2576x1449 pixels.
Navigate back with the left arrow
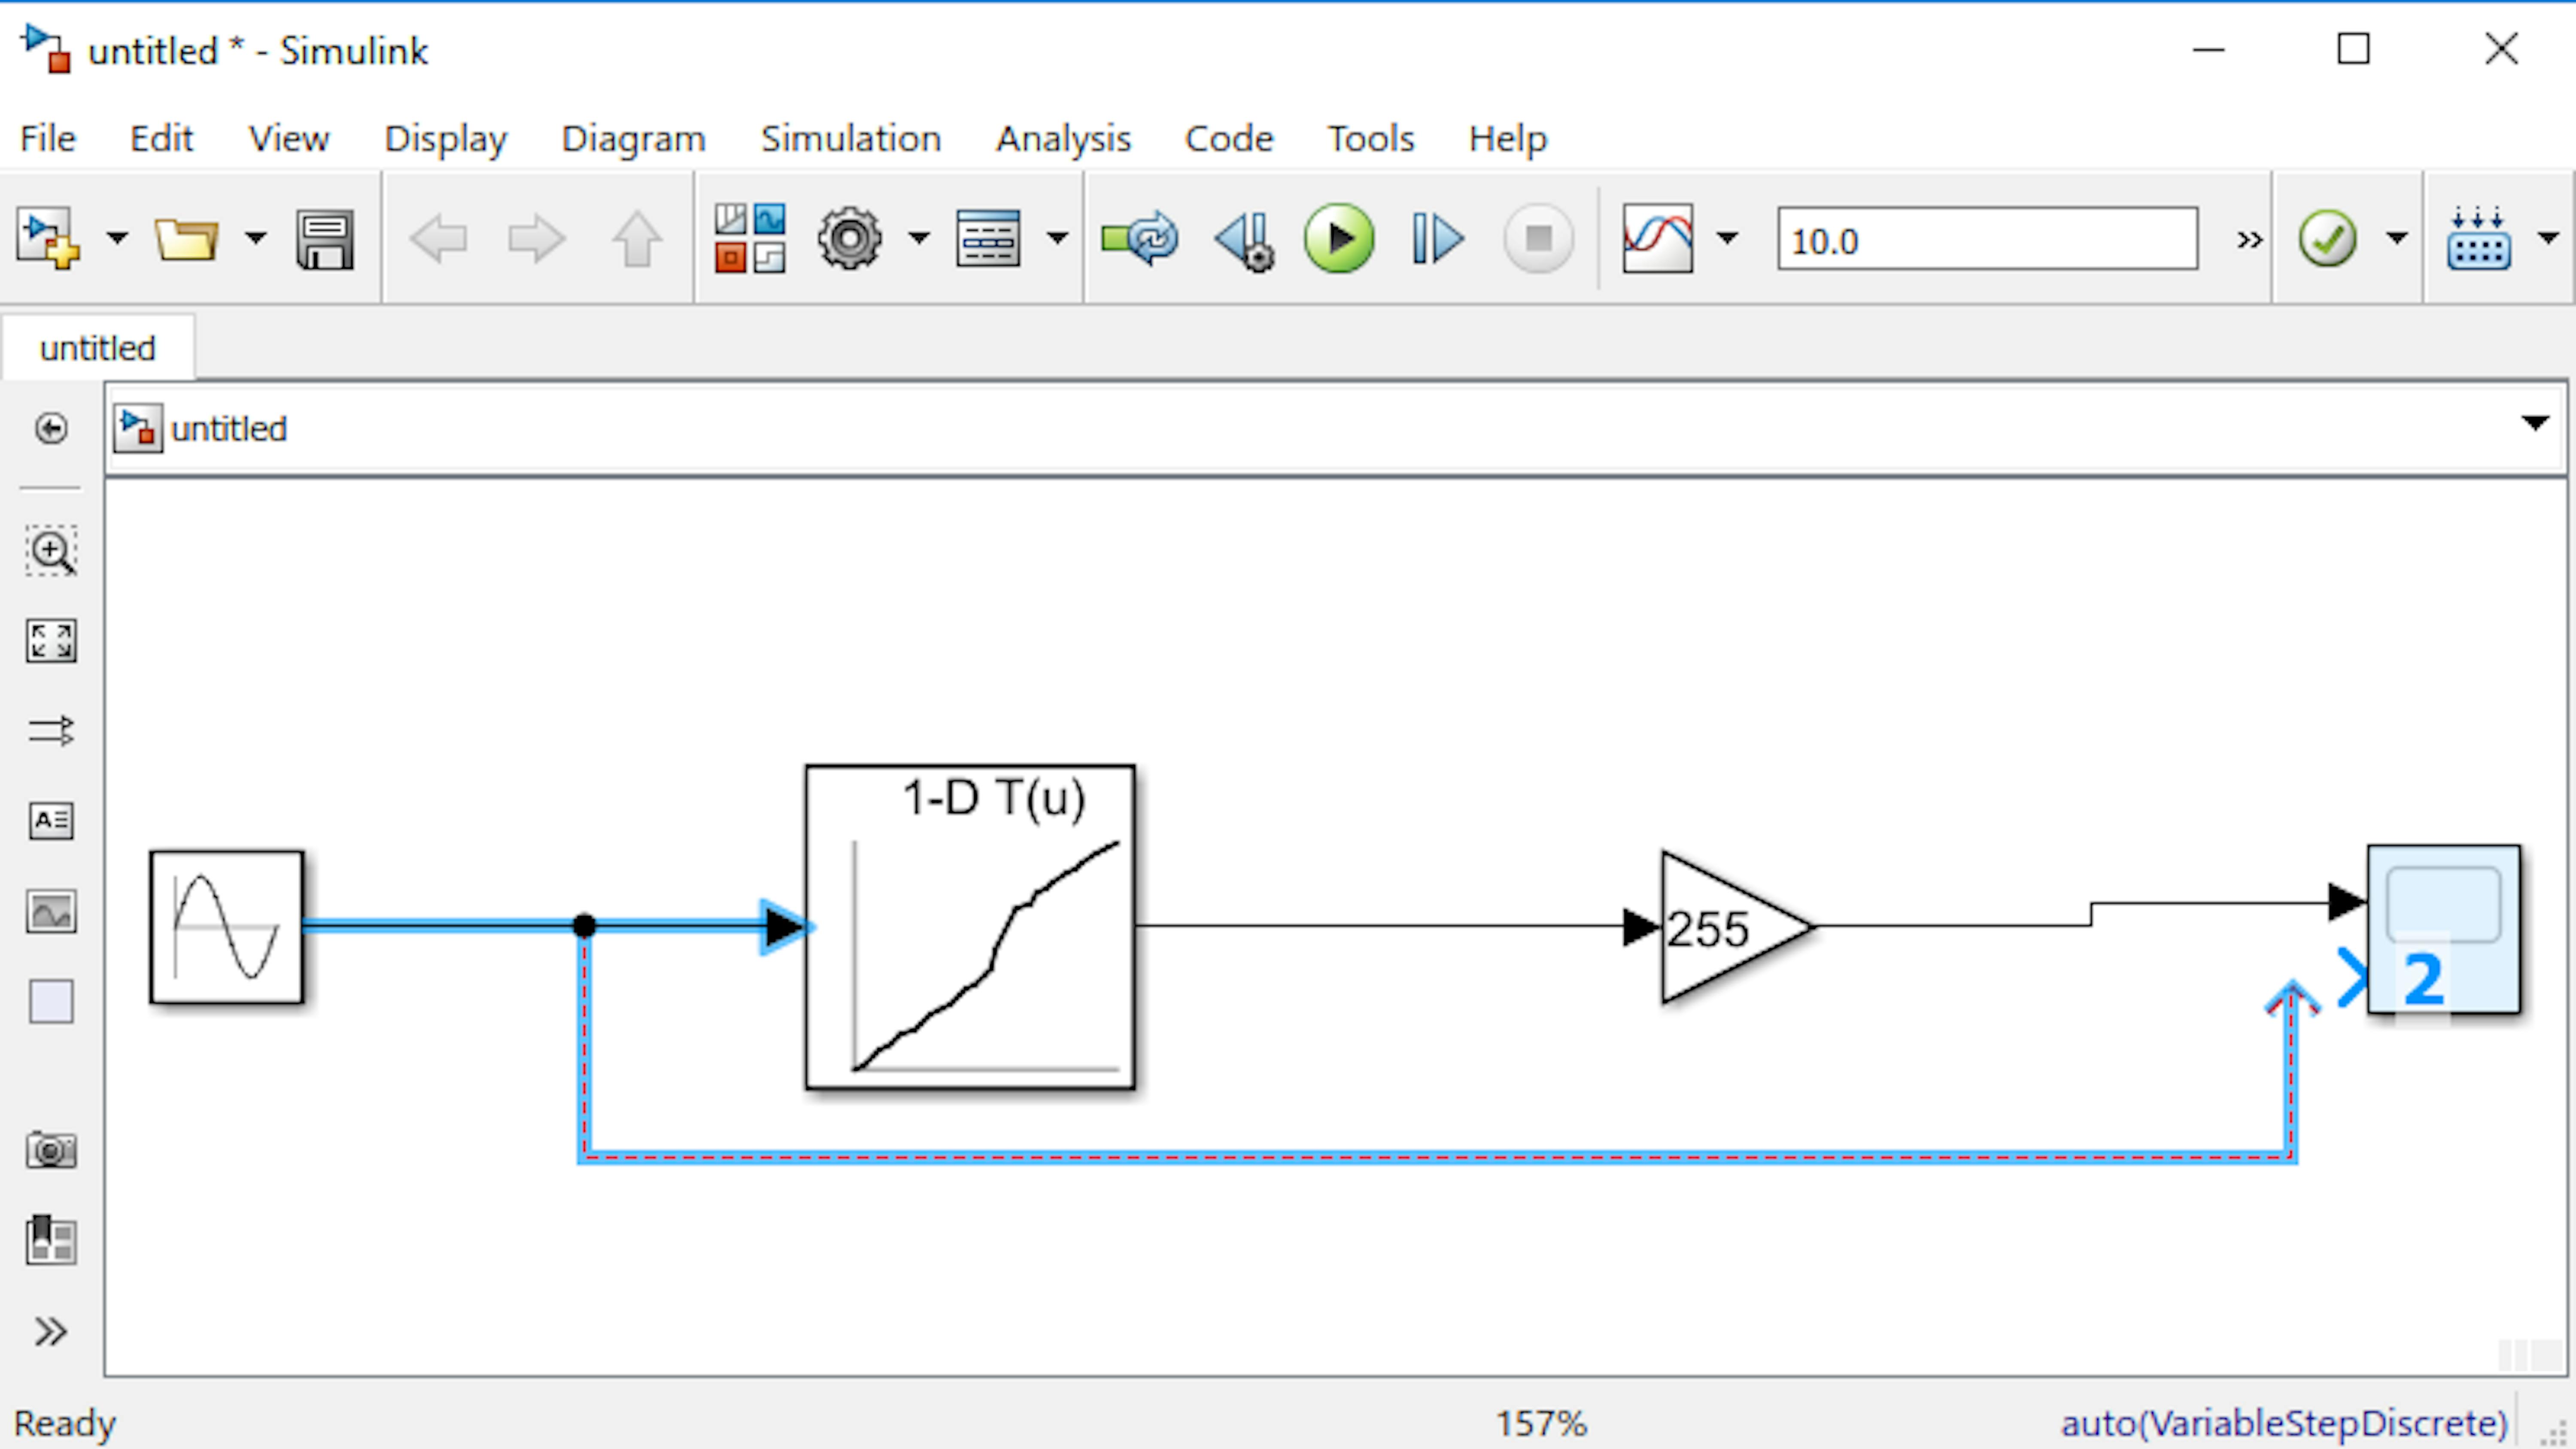(438, 239)
